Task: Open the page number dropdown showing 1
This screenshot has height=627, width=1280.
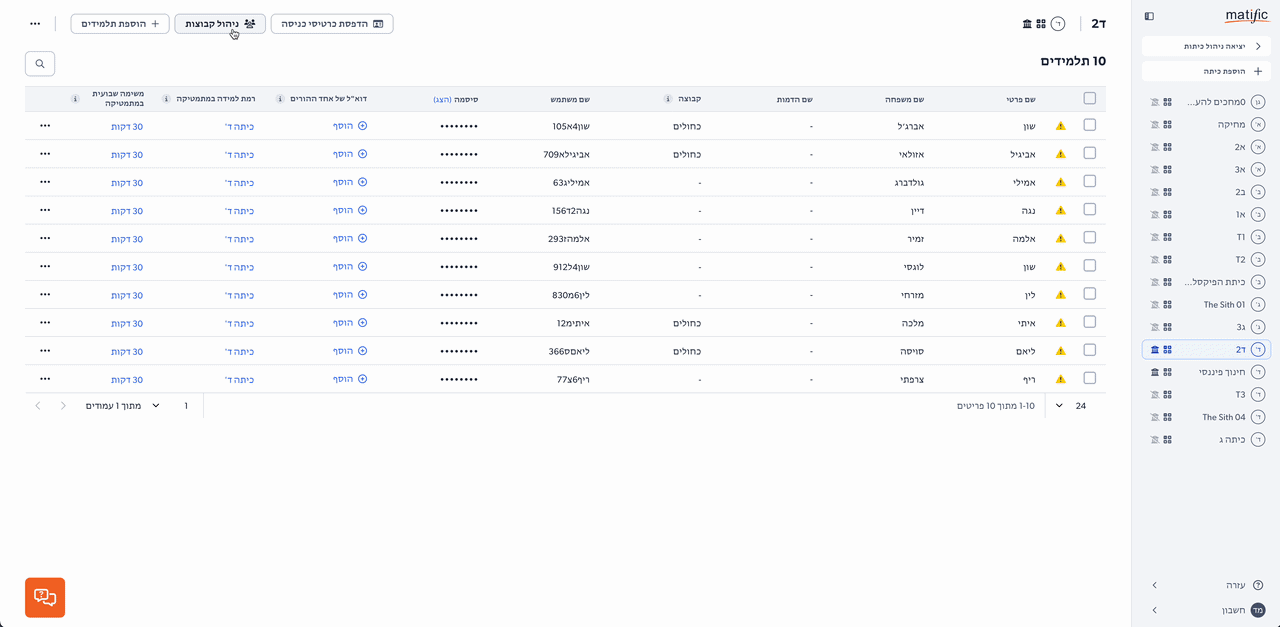Action: point(171,406)
